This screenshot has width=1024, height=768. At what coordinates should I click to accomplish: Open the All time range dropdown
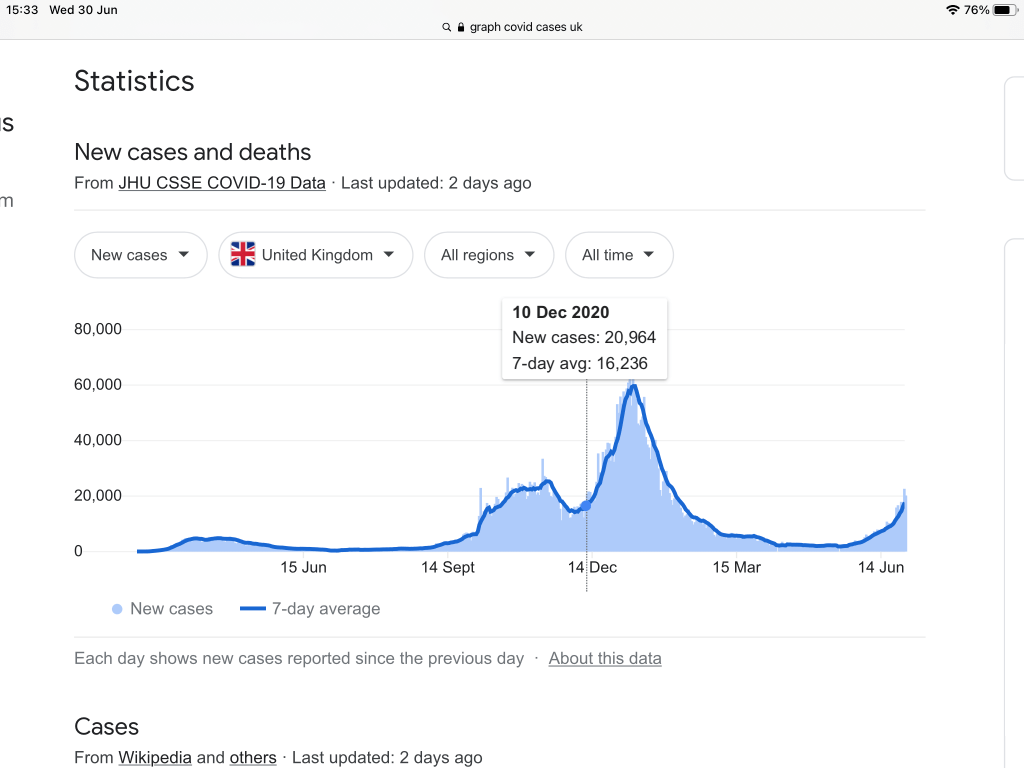click(619, 255)
